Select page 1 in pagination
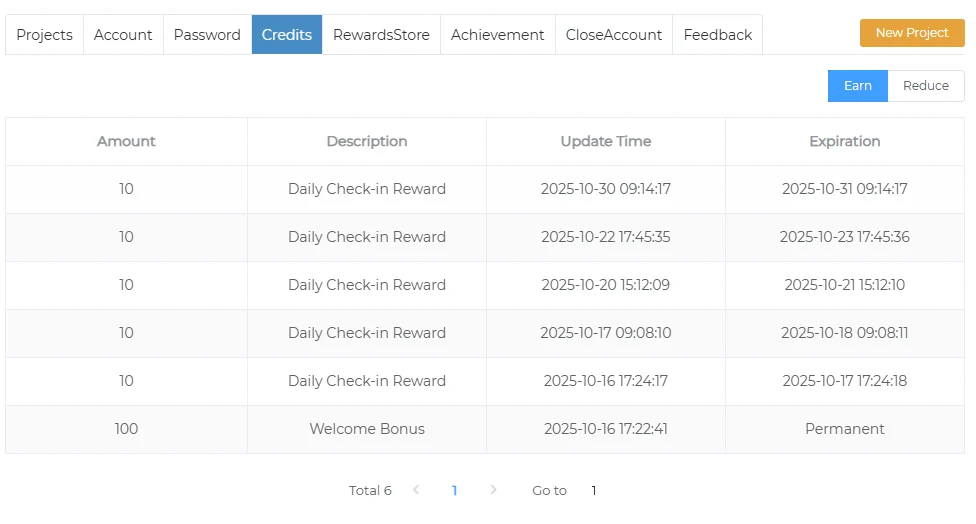Image resolution: width=976 pixels, height=524 pixels. 454,490
